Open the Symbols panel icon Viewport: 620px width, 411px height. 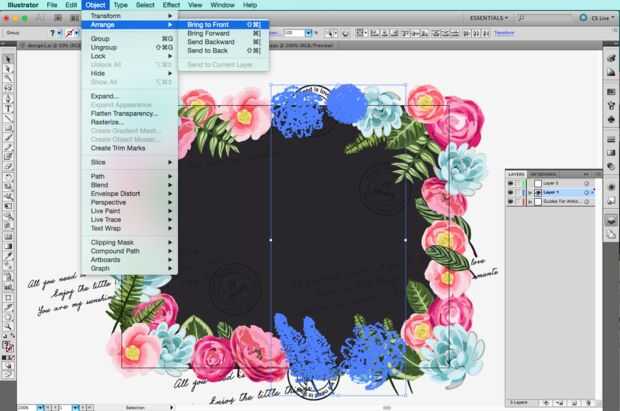click(x=611, y=119)
